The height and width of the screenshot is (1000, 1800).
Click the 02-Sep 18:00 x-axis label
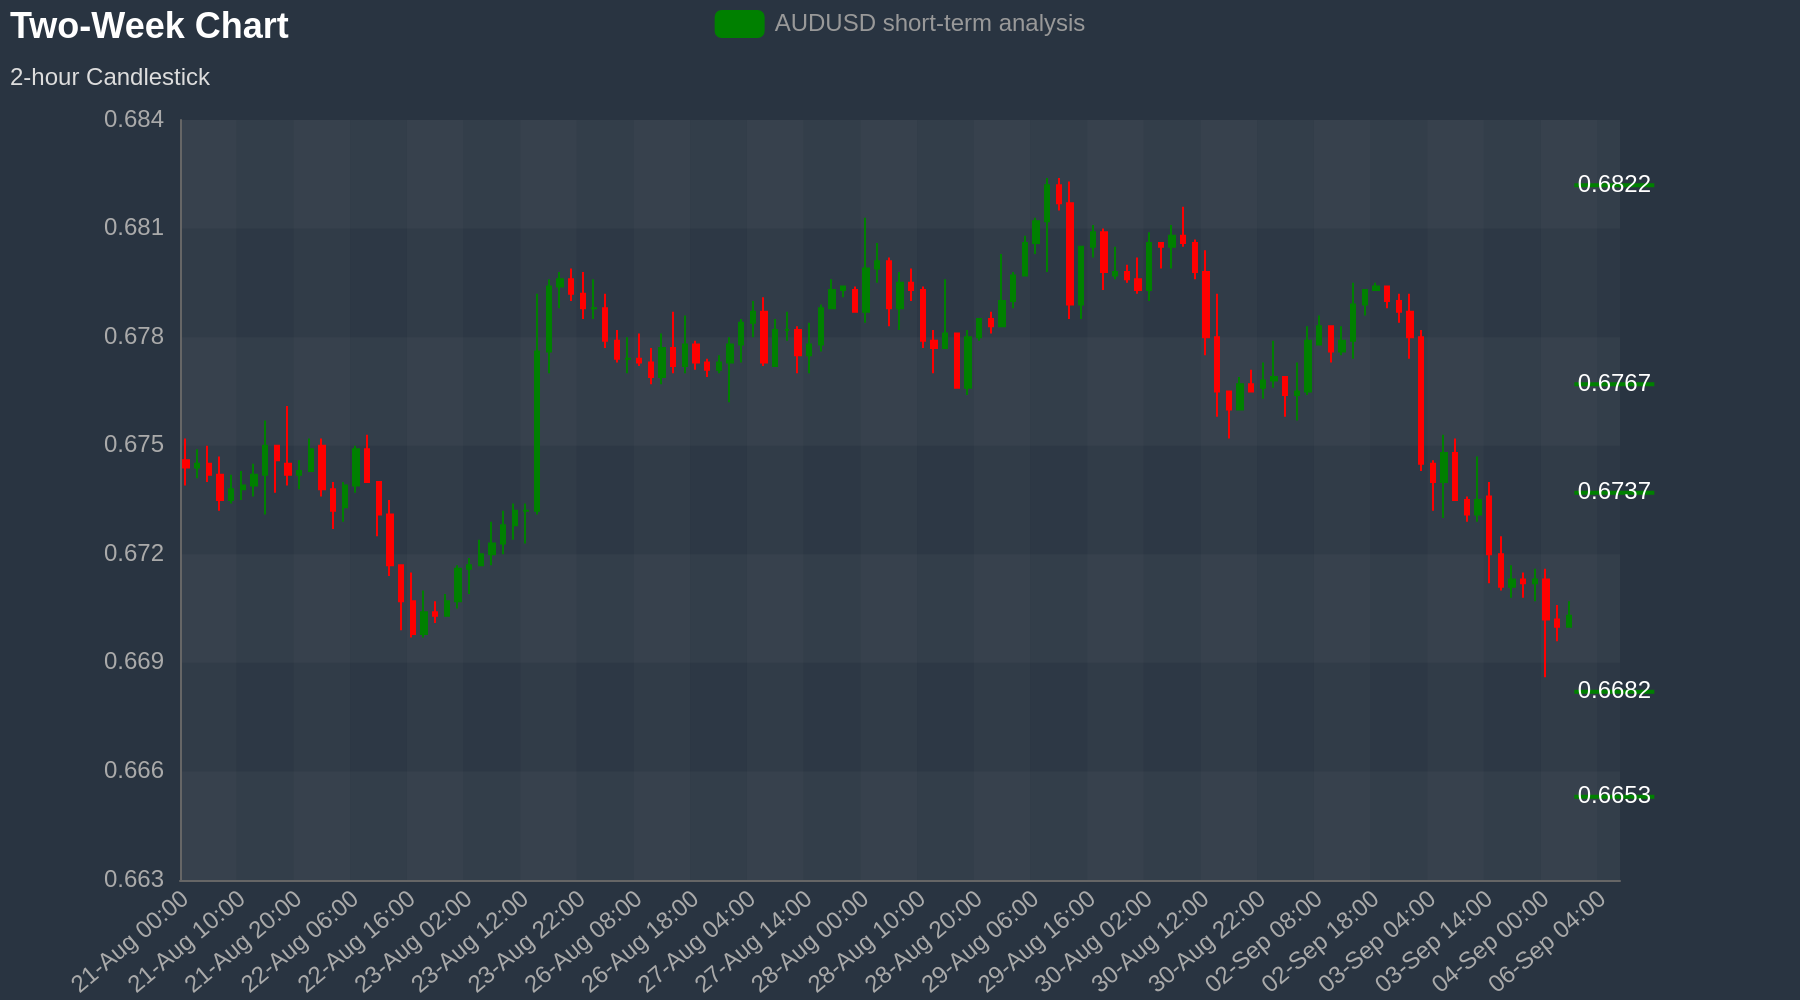(x=1320, y=941)
